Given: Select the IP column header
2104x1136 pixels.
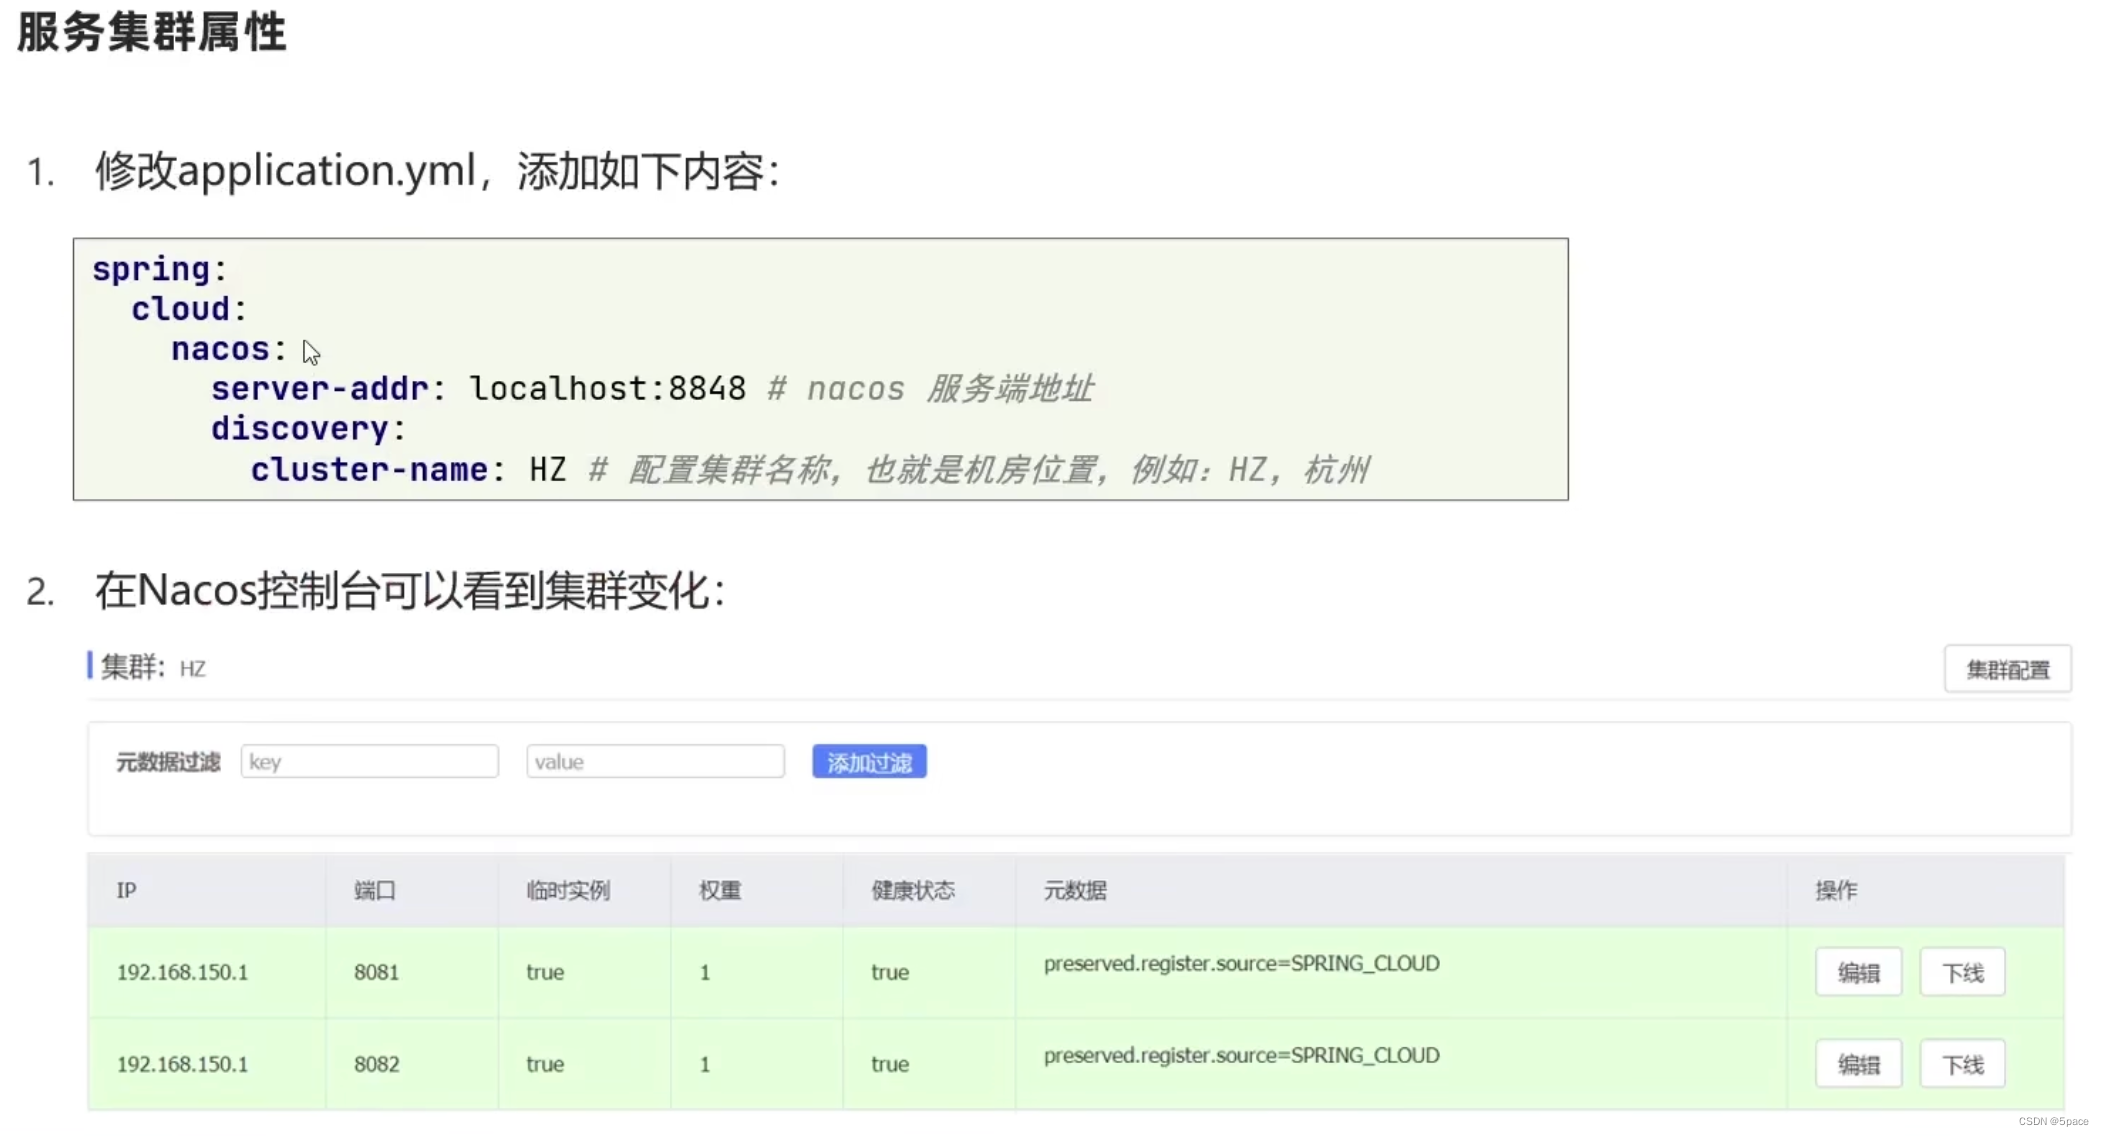Looking at the screenshot, I should (126, 890).
